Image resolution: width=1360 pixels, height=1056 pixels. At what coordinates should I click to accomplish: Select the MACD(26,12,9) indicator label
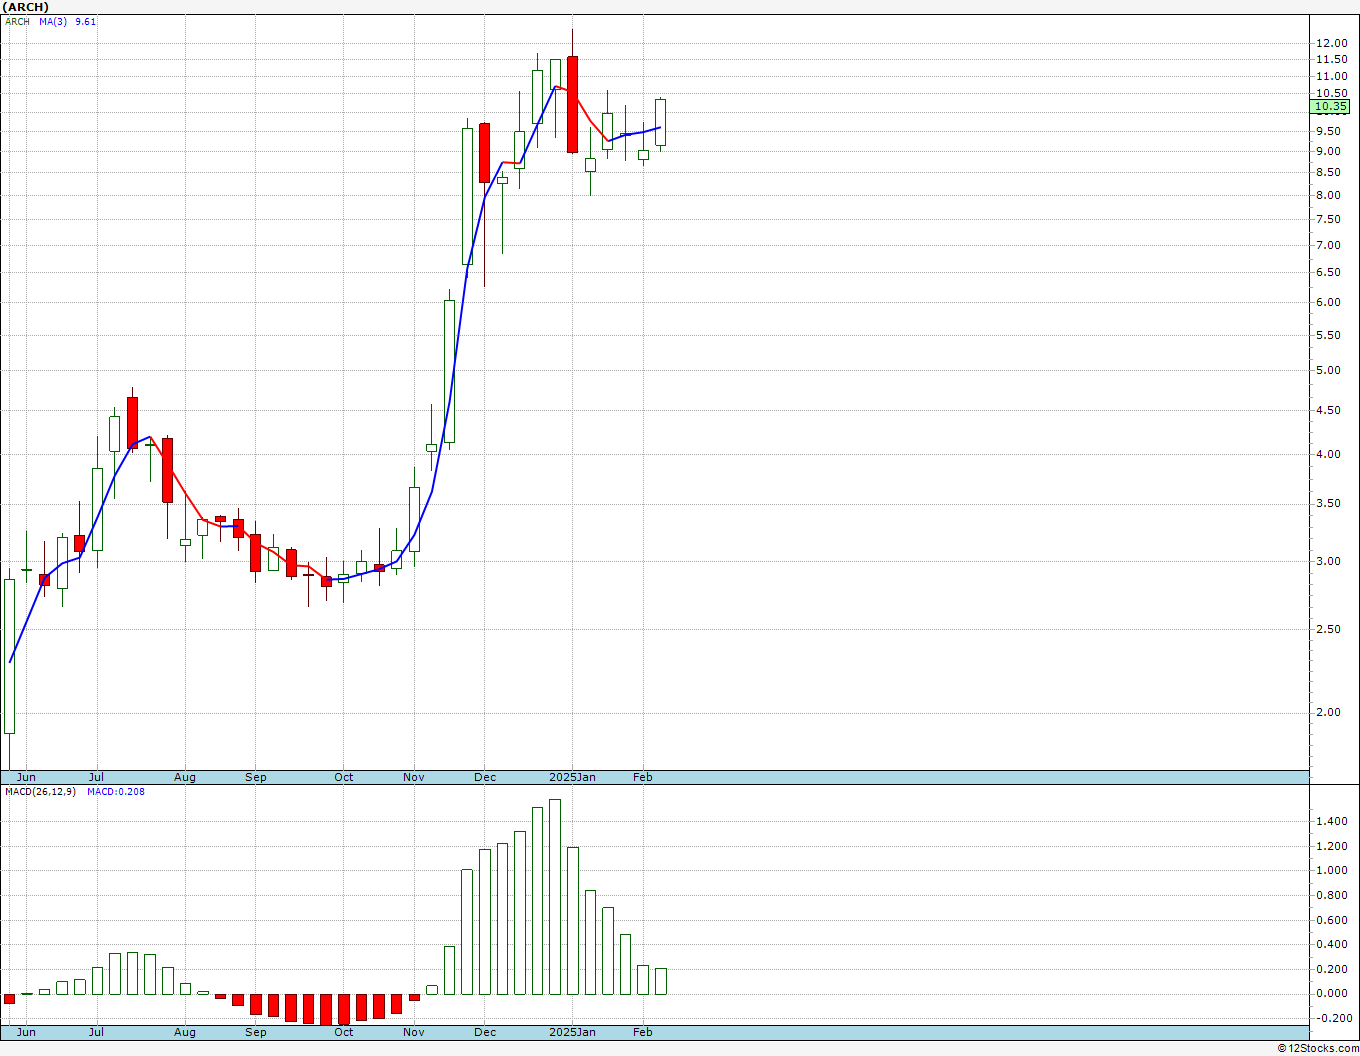pyautogui.click(x=41, y=791)
